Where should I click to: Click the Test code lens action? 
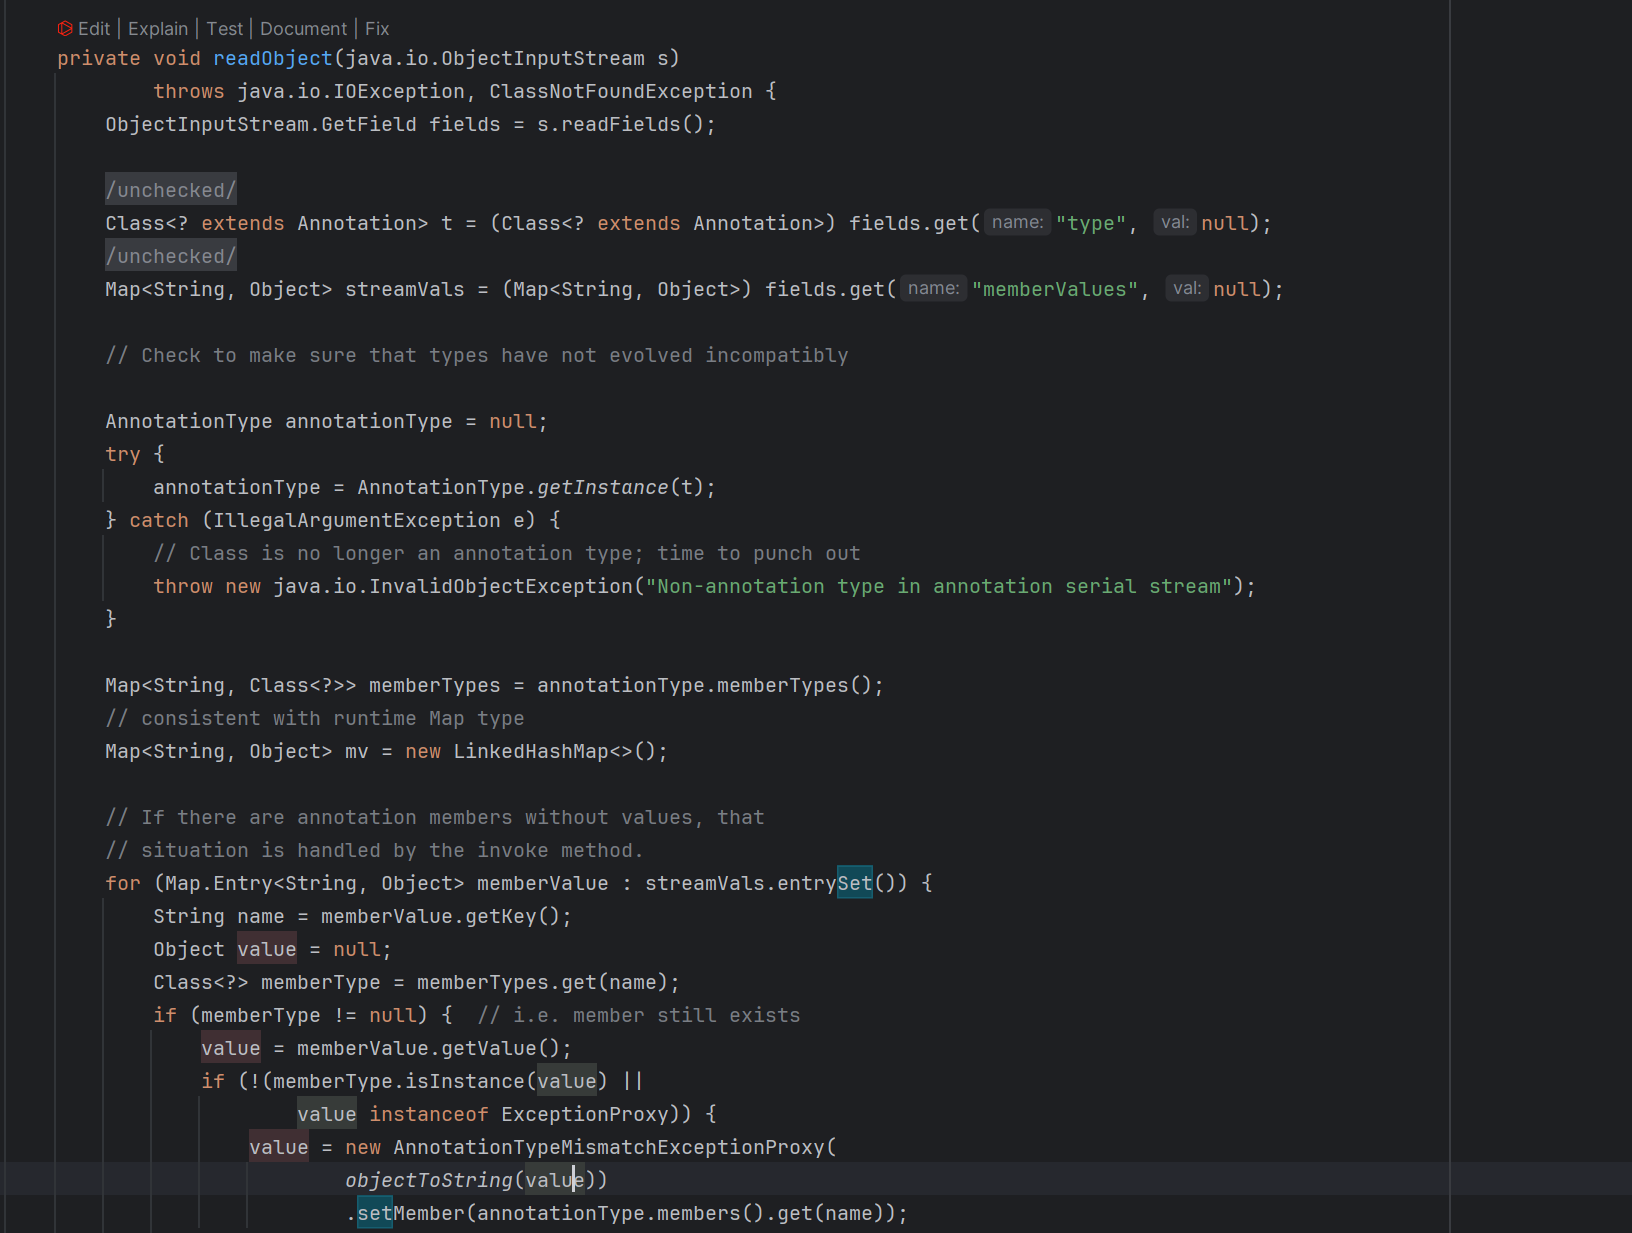(225, 29)
